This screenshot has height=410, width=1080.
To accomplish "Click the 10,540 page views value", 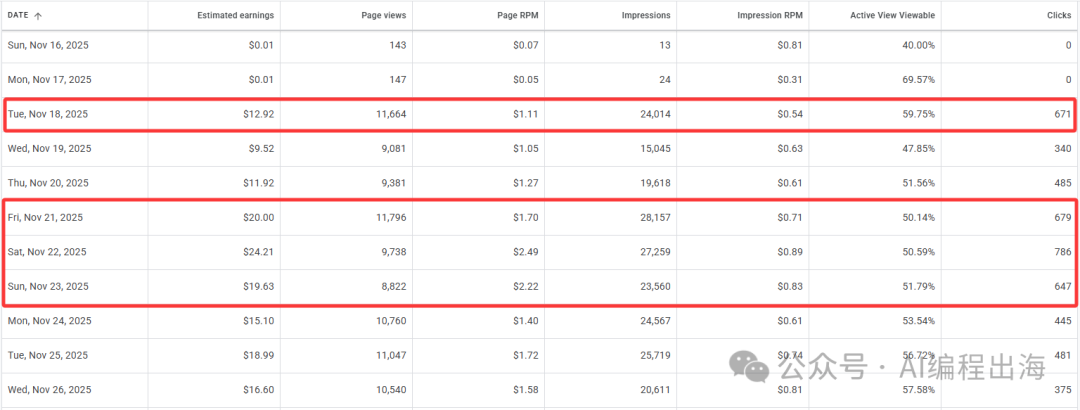I will pyautogui.click(x=391, y=390).
